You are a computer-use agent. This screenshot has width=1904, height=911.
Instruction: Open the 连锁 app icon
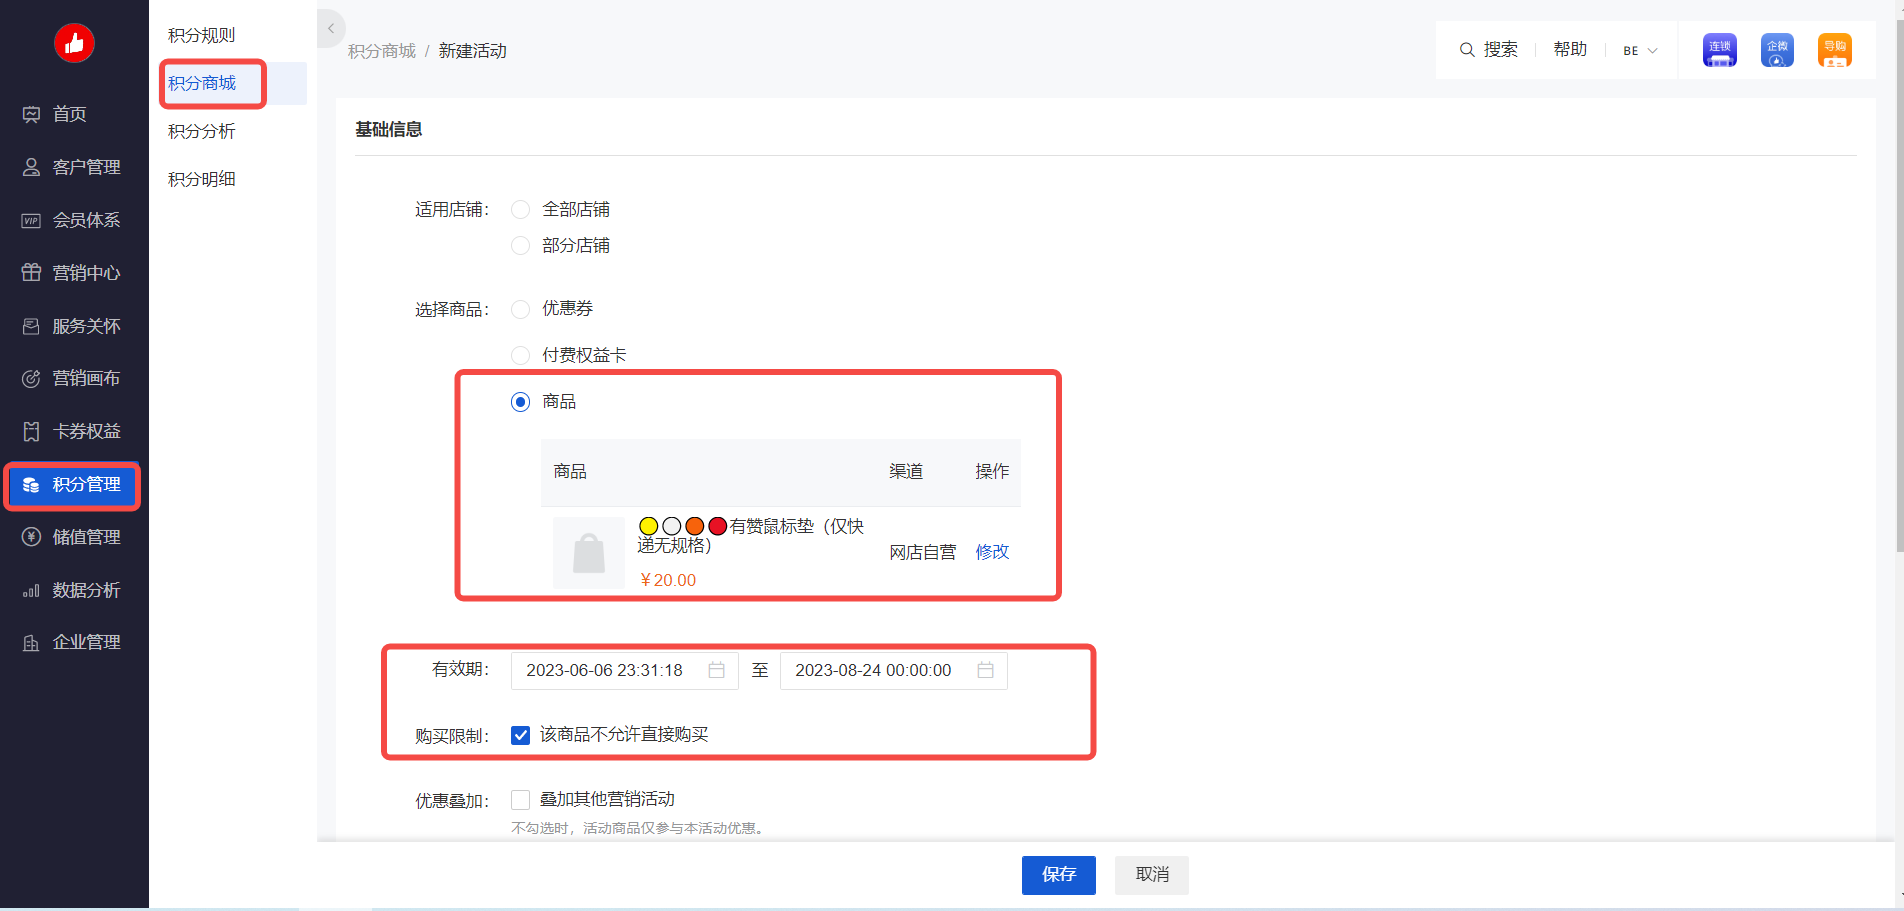[x=1719, y=50]
